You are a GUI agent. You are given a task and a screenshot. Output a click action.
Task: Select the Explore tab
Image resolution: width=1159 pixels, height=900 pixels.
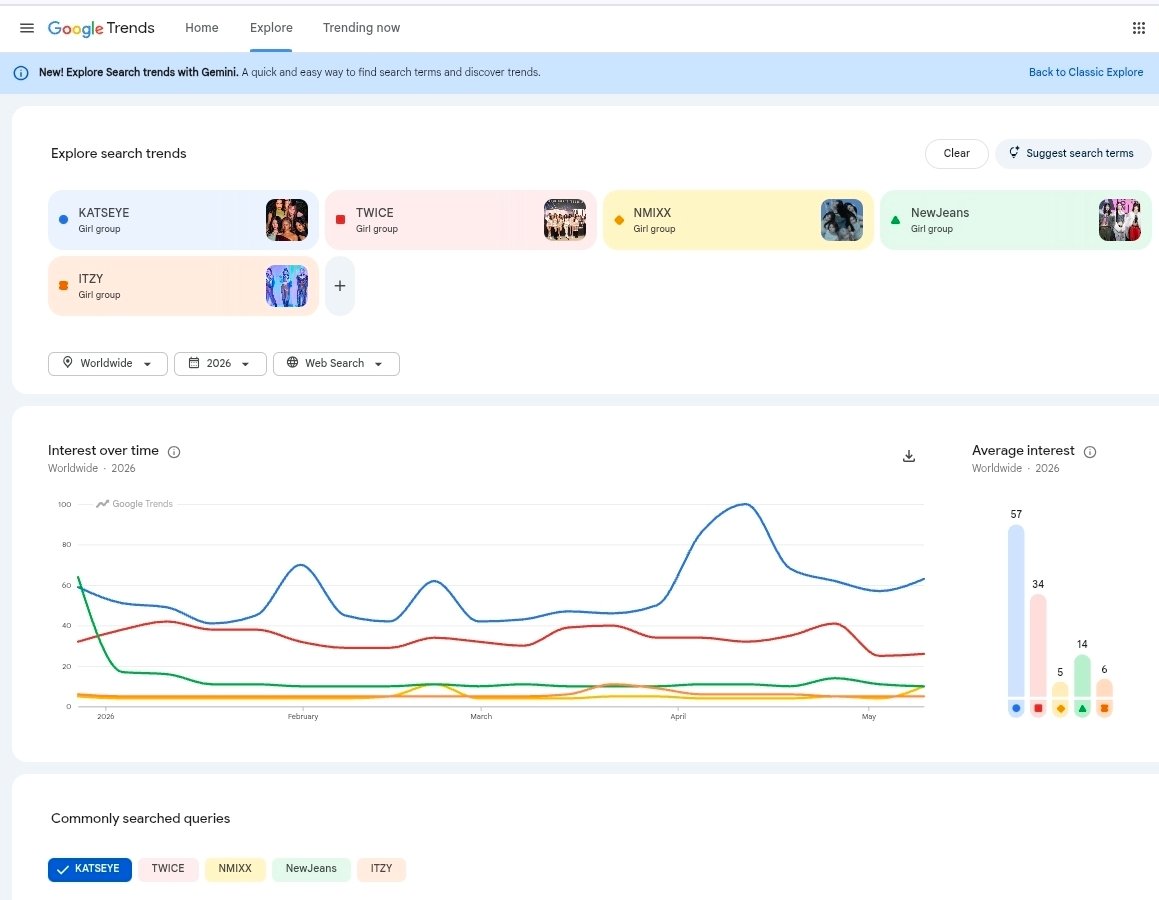point(271,28)
